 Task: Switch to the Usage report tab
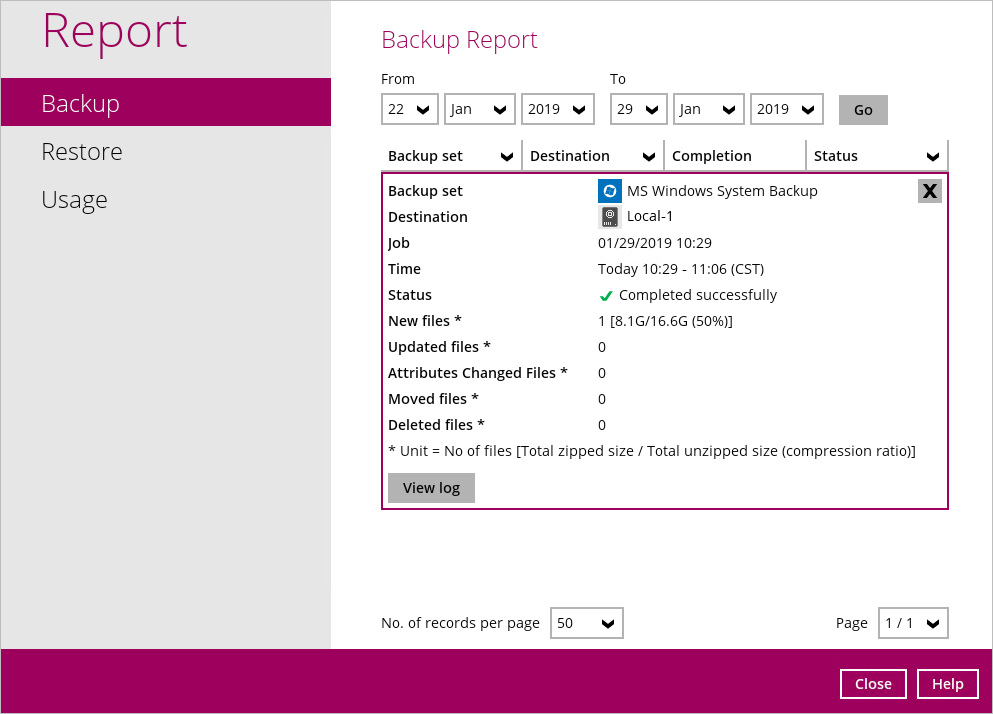tap(74, 200)
